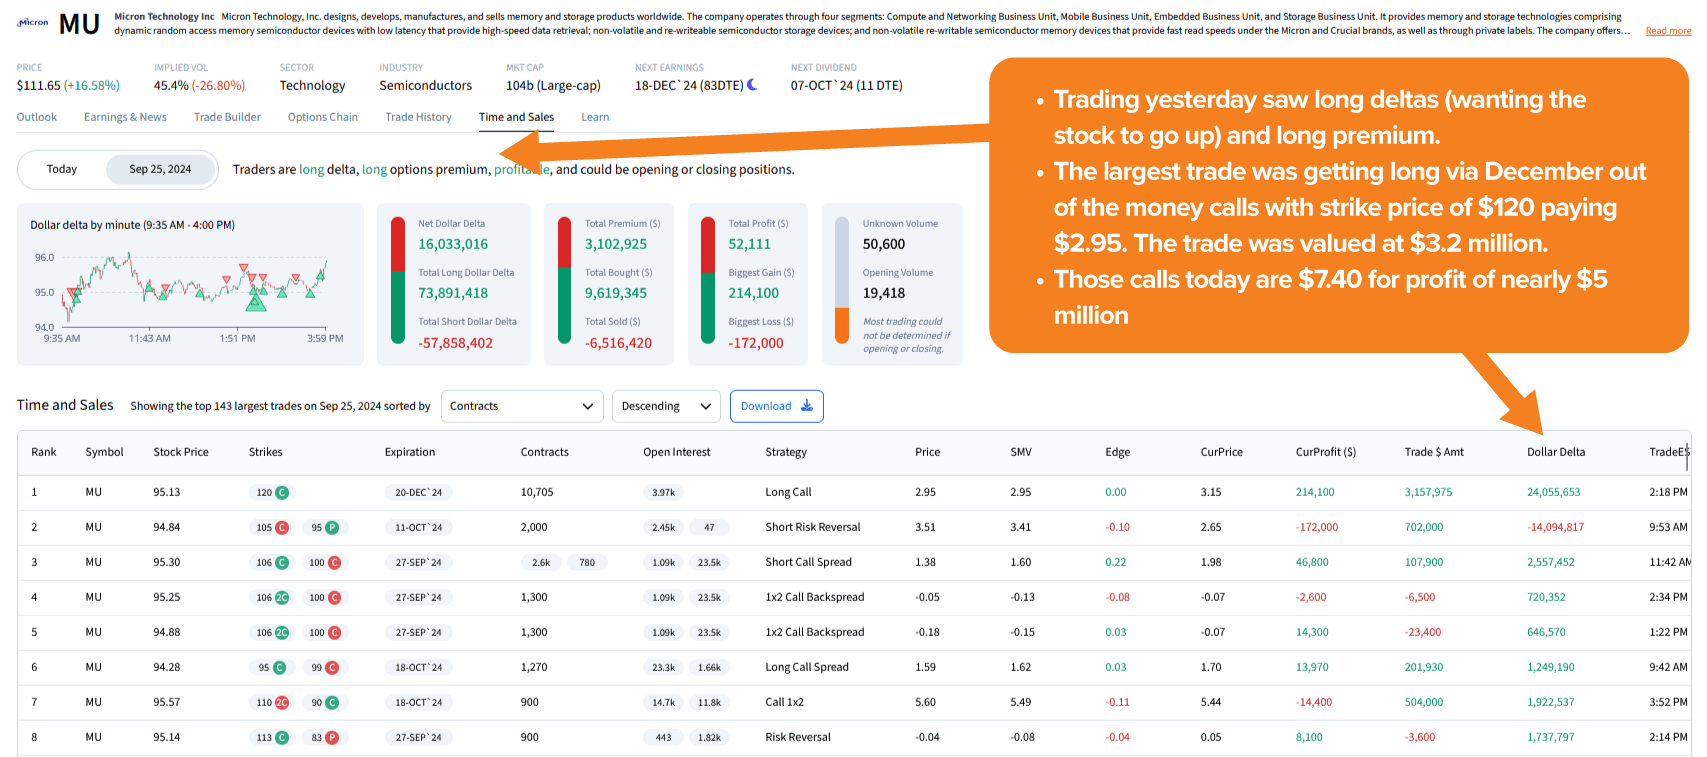Click the $111.65 price value
Screen dimensions: 1707x757
[x=38, y=86]
